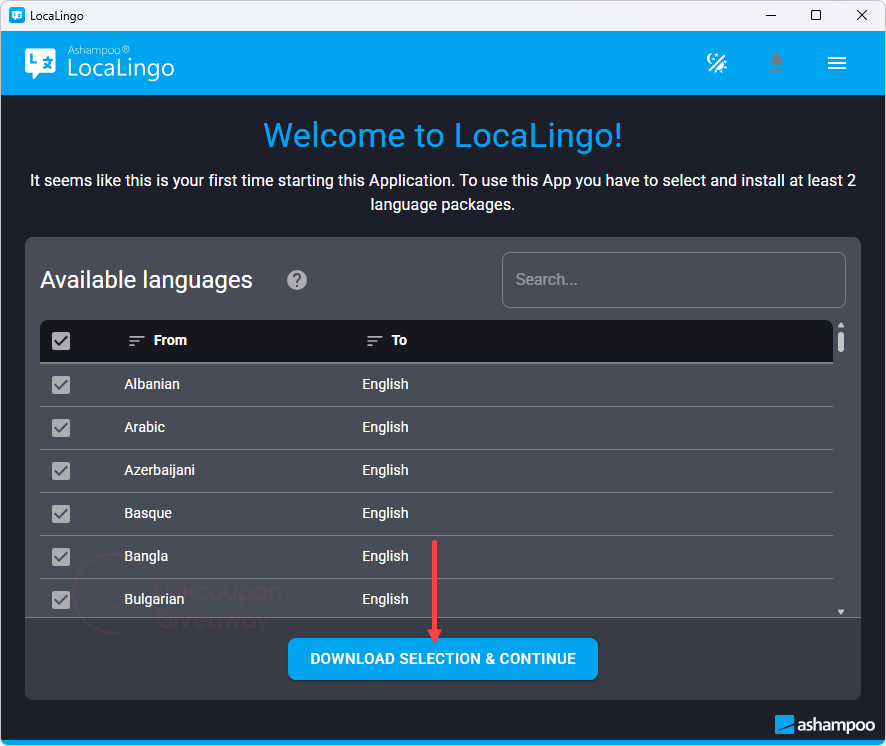
Task: Click the LocaLingo title bar app icon
Action: pos(17,15)
